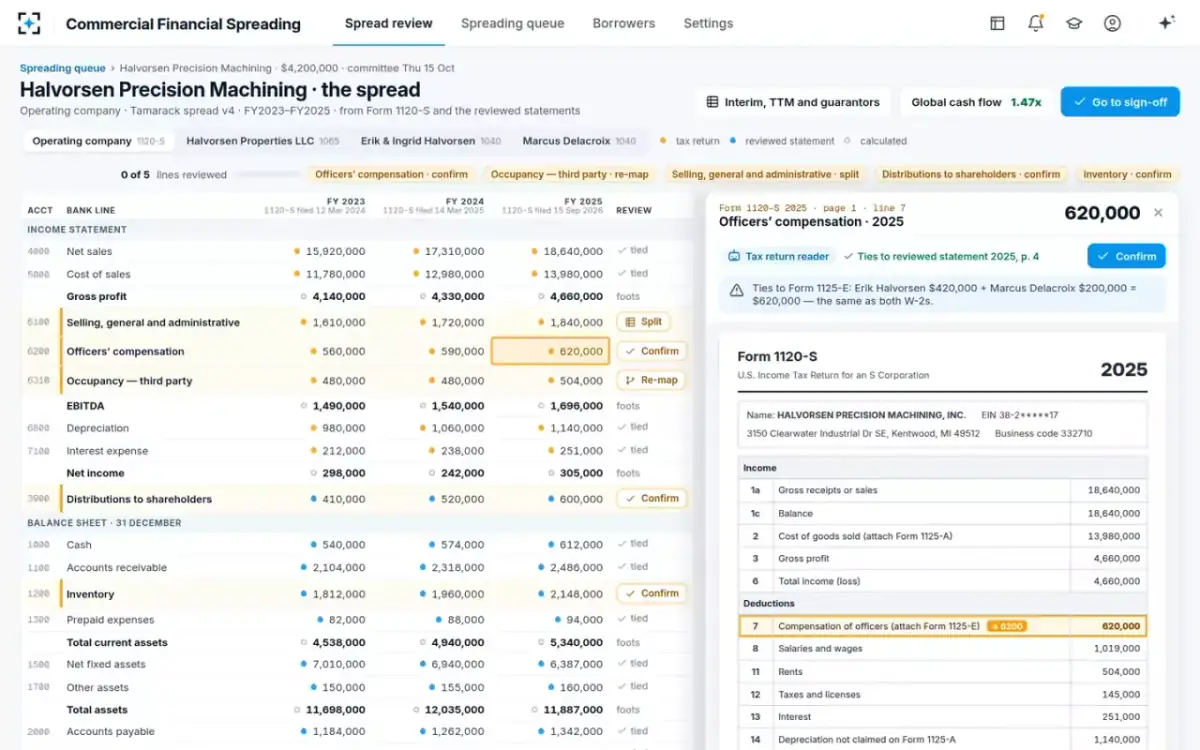This screenshot has height=750, width=1200.
Task: Click Form line 2 Cost of goods sold
Action: [943, 536]
